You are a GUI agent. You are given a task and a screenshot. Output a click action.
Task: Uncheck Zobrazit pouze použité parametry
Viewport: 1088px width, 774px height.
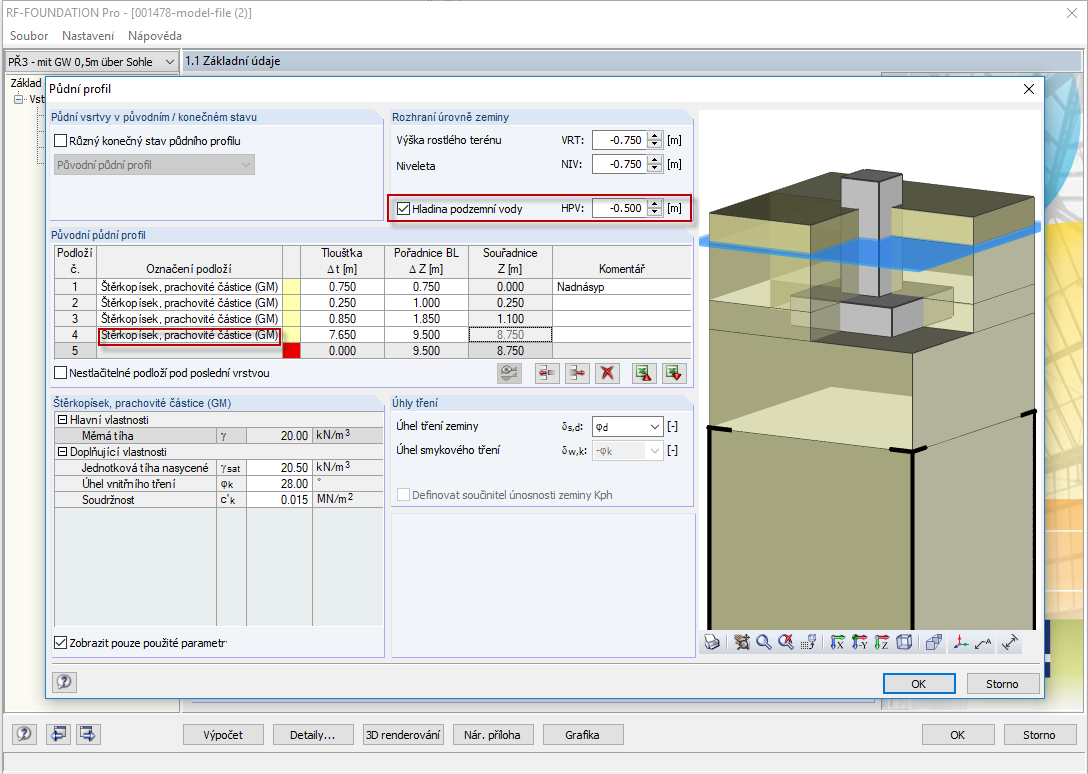tap(61, 643)
